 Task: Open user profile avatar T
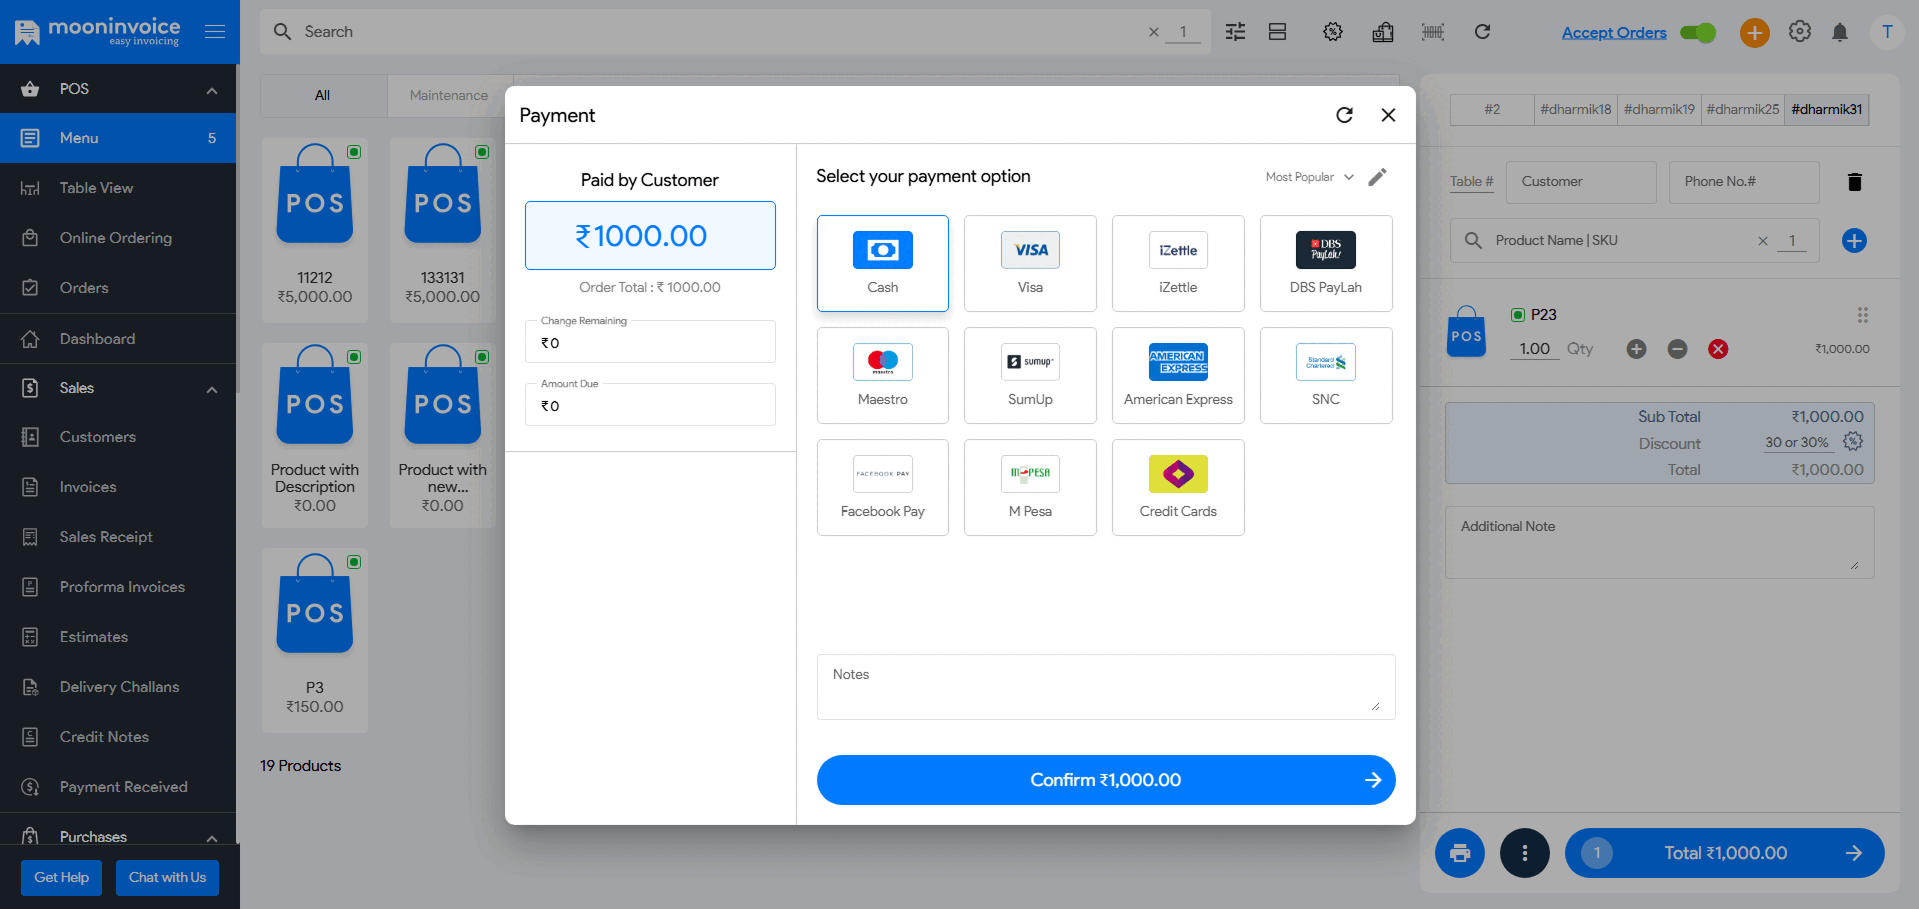1887,32
